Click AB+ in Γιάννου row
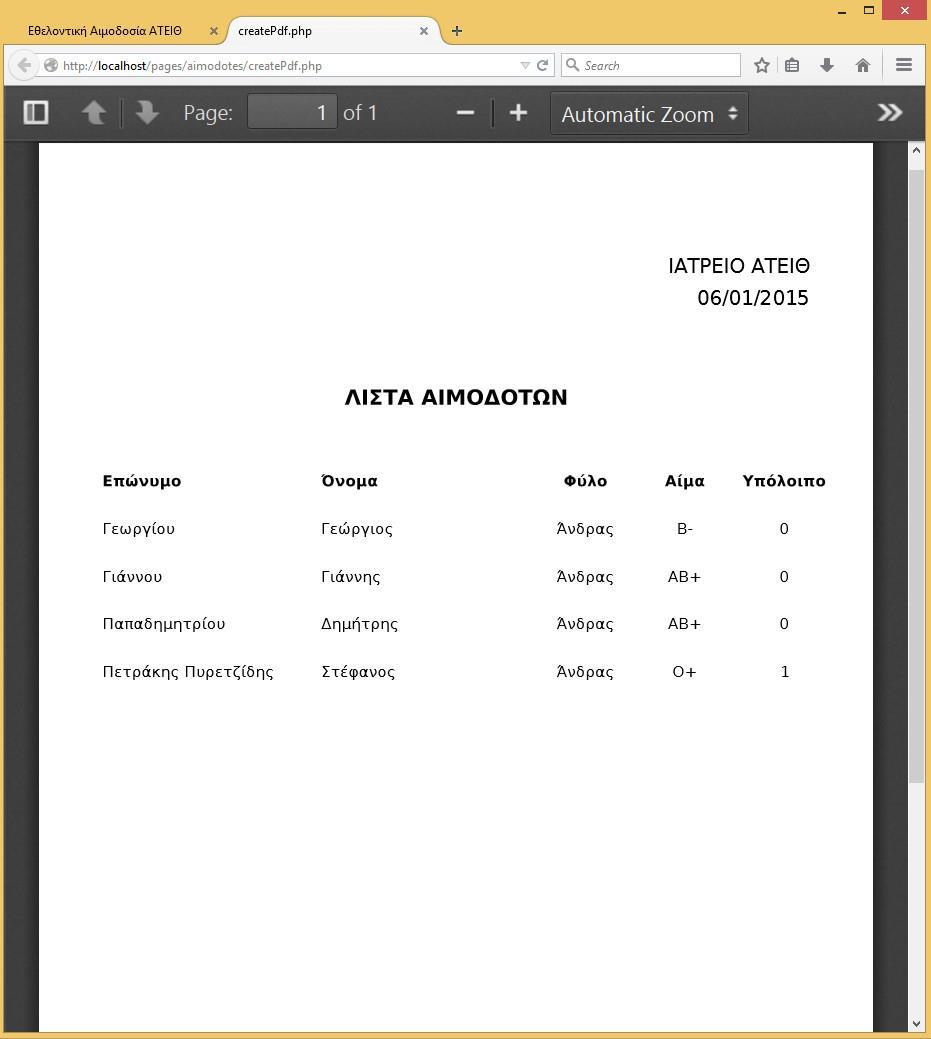 pyautogui.click(x=685, y=576)
